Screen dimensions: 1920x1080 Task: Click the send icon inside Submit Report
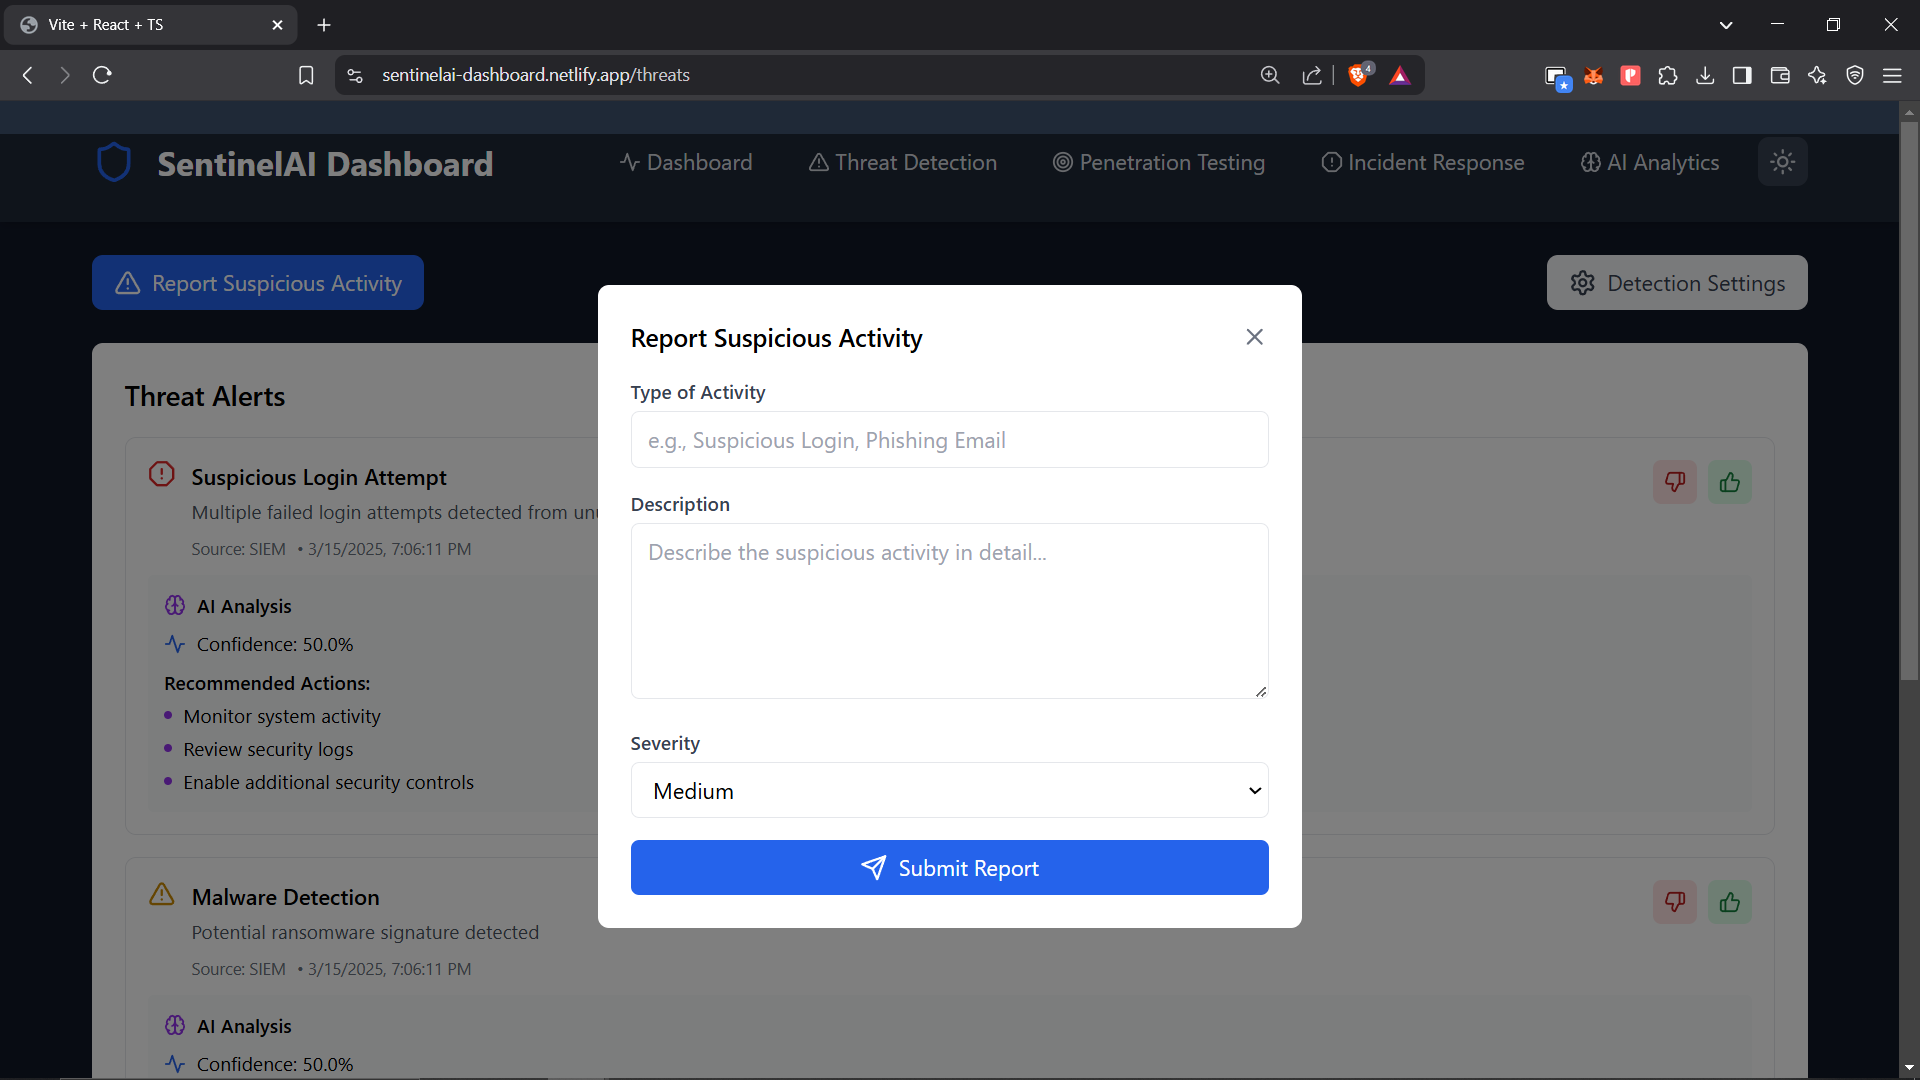pyautogui.click(x=874, y=868)
